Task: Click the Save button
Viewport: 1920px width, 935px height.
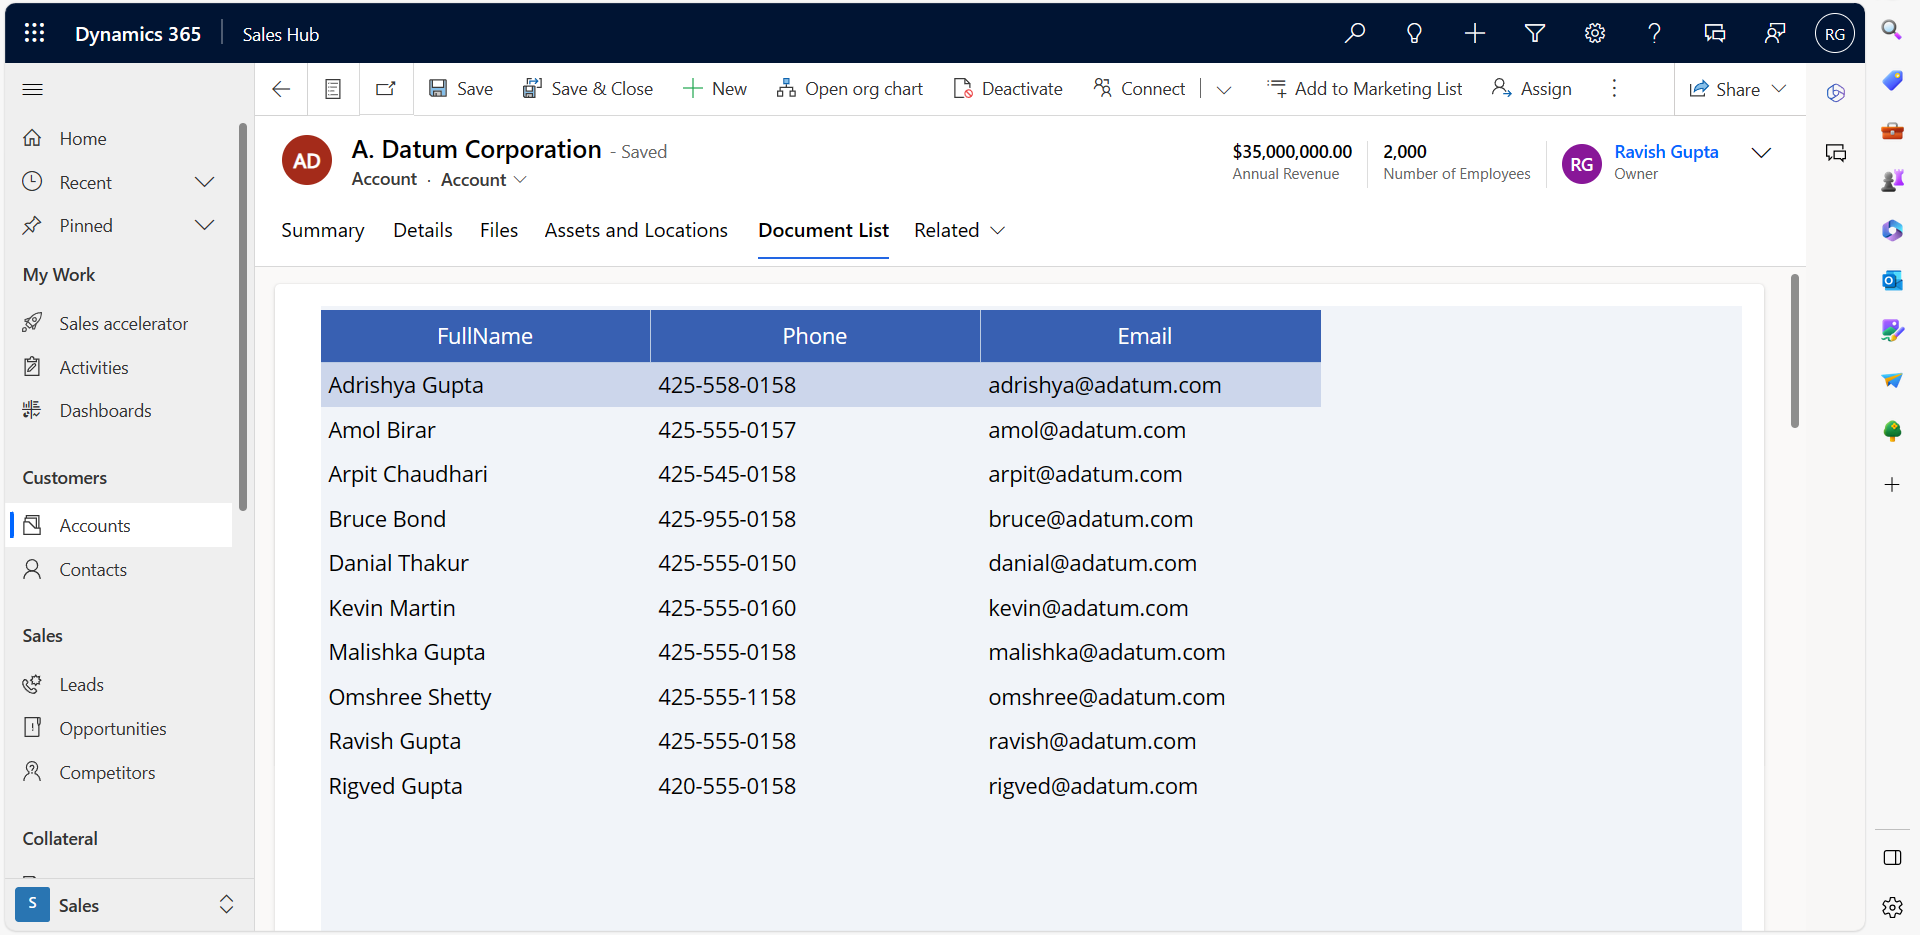Action: tap(461, 89)
